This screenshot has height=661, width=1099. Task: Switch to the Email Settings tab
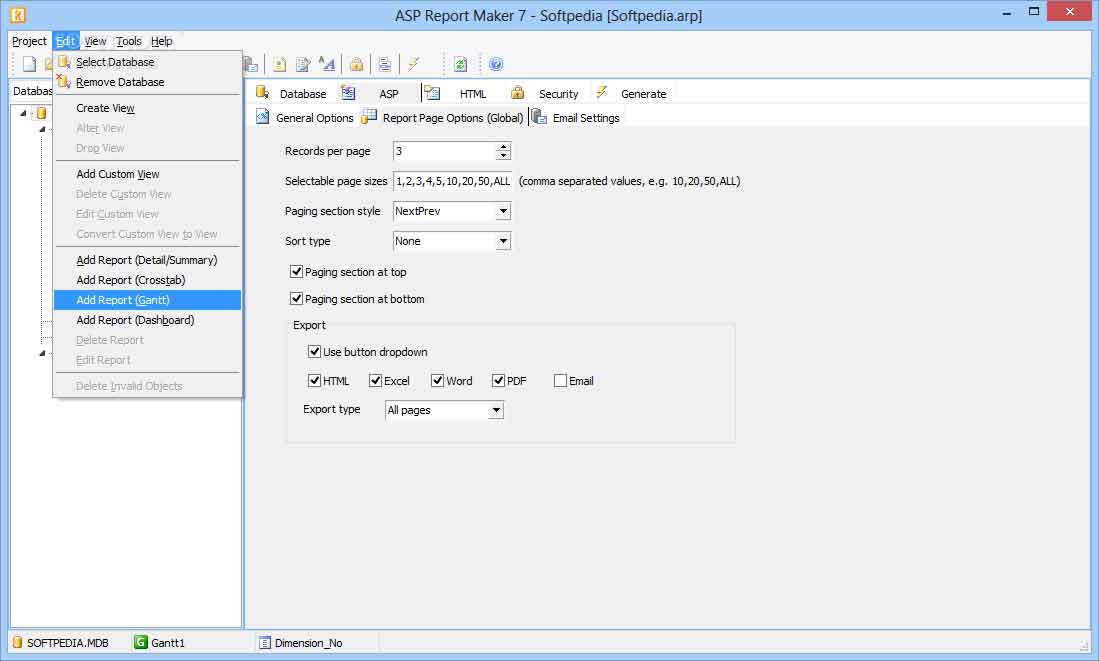pyautogui.click(x=585, y=117)
